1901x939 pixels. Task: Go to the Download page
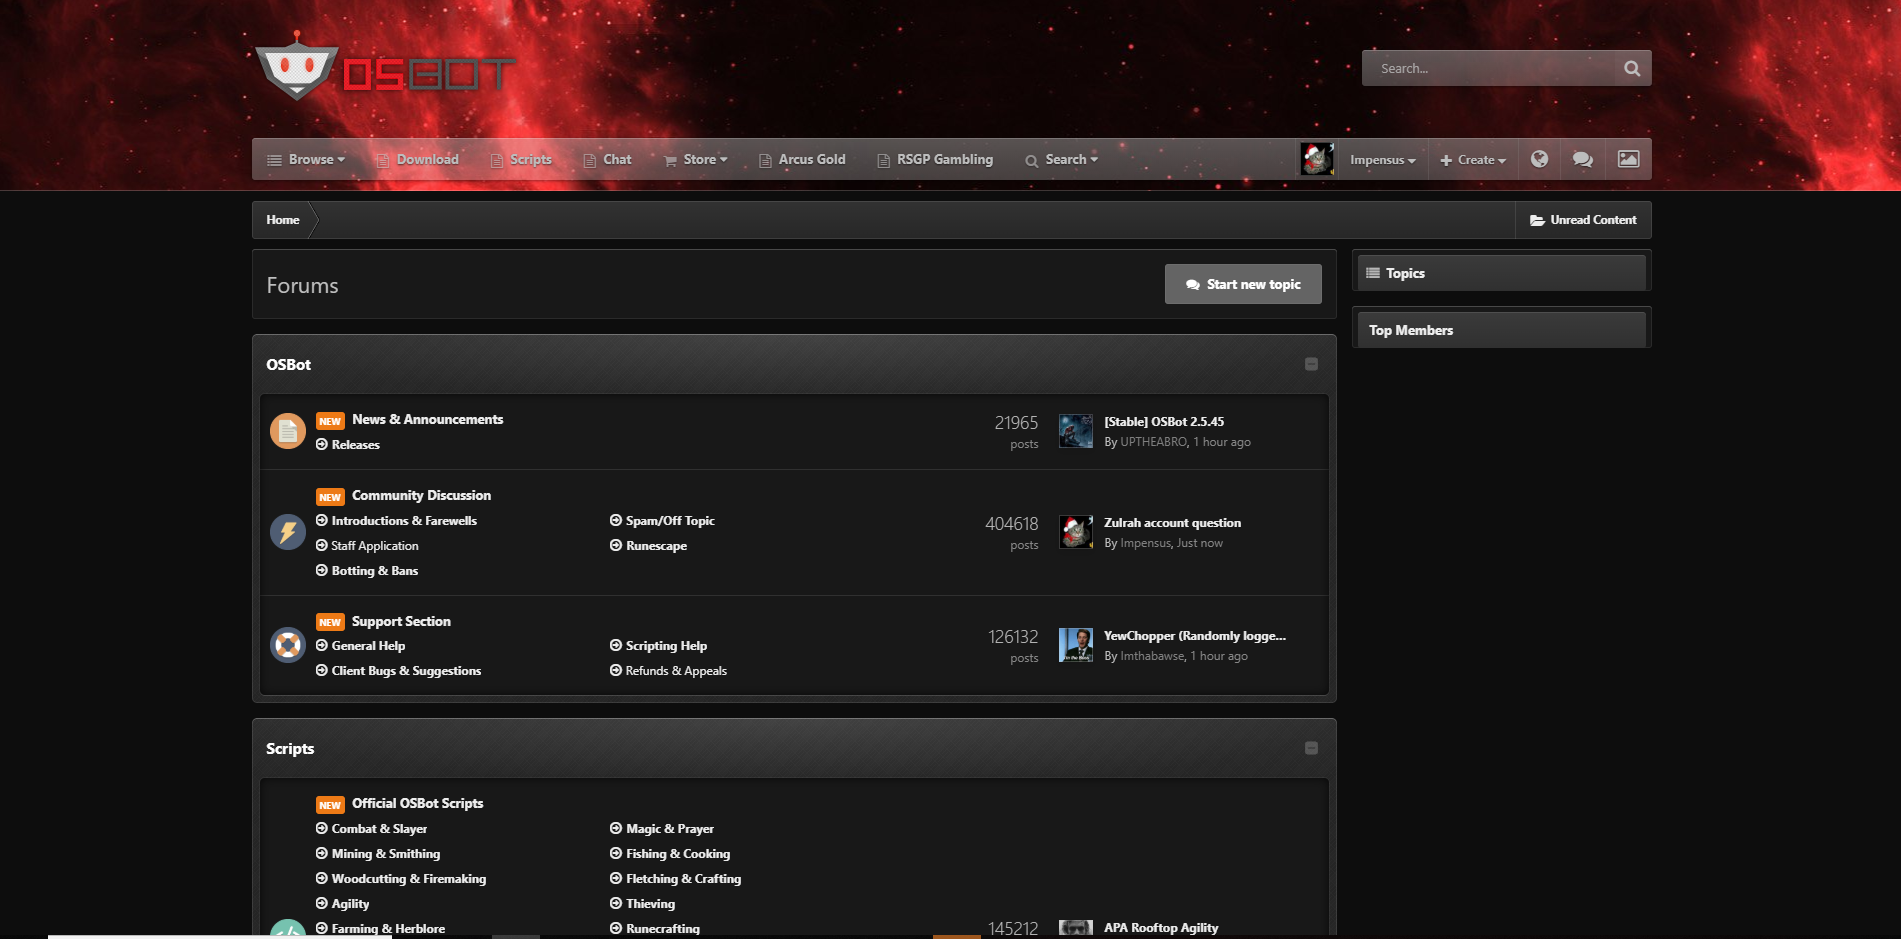[x=417, y=159]
